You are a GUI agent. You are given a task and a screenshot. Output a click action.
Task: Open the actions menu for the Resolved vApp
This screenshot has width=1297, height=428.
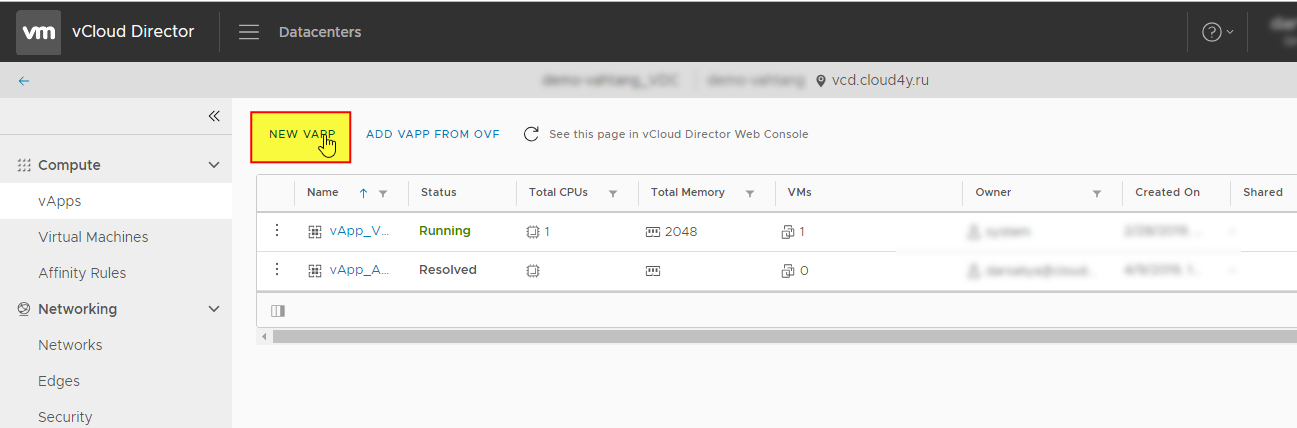(277, 270)
